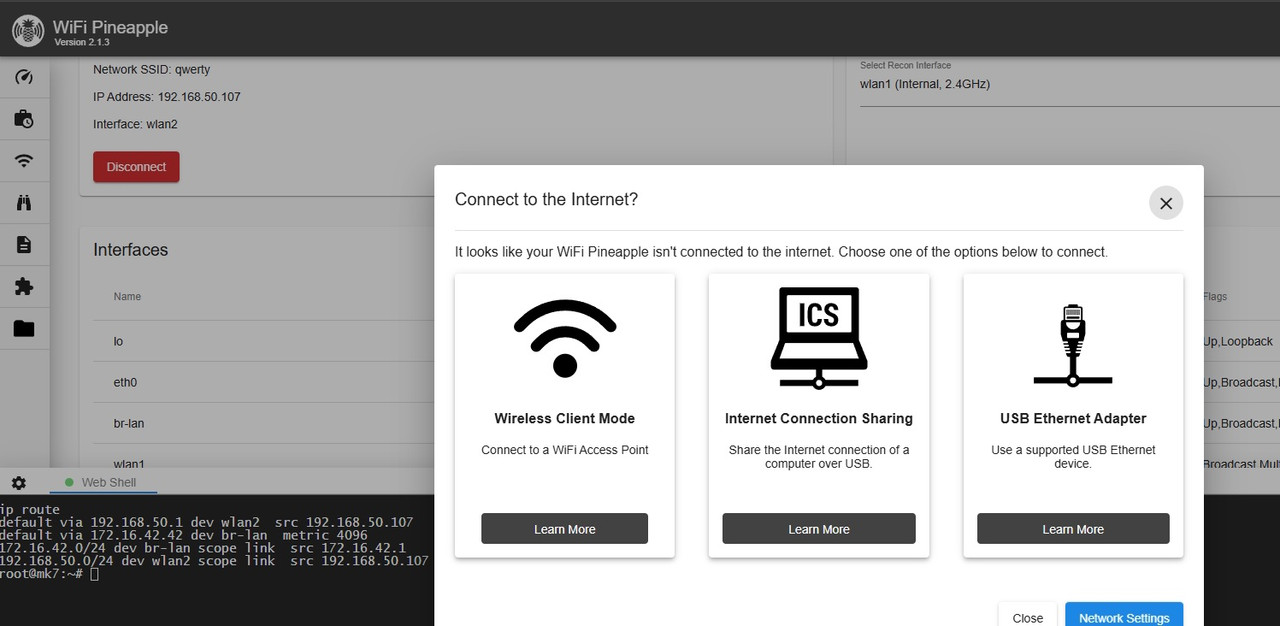Open the Files folder icon in sidebar
This screenshot has width=1280, height=626.
24,328
